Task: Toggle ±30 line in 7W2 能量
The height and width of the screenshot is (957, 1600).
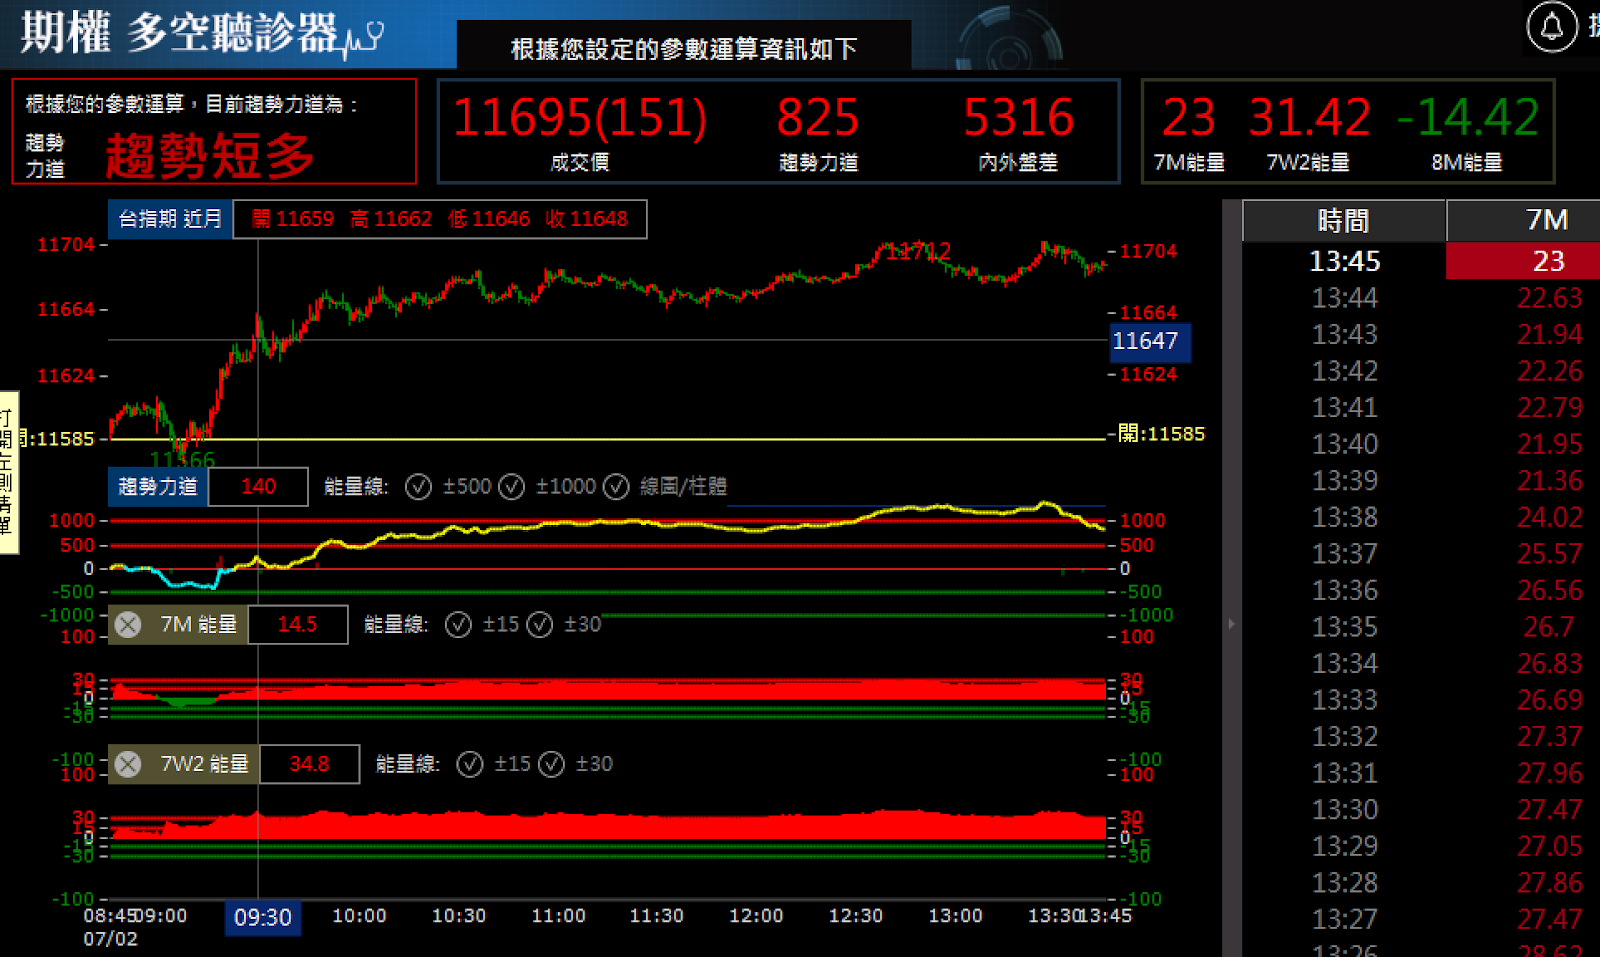Action: (x=551, y=764)
